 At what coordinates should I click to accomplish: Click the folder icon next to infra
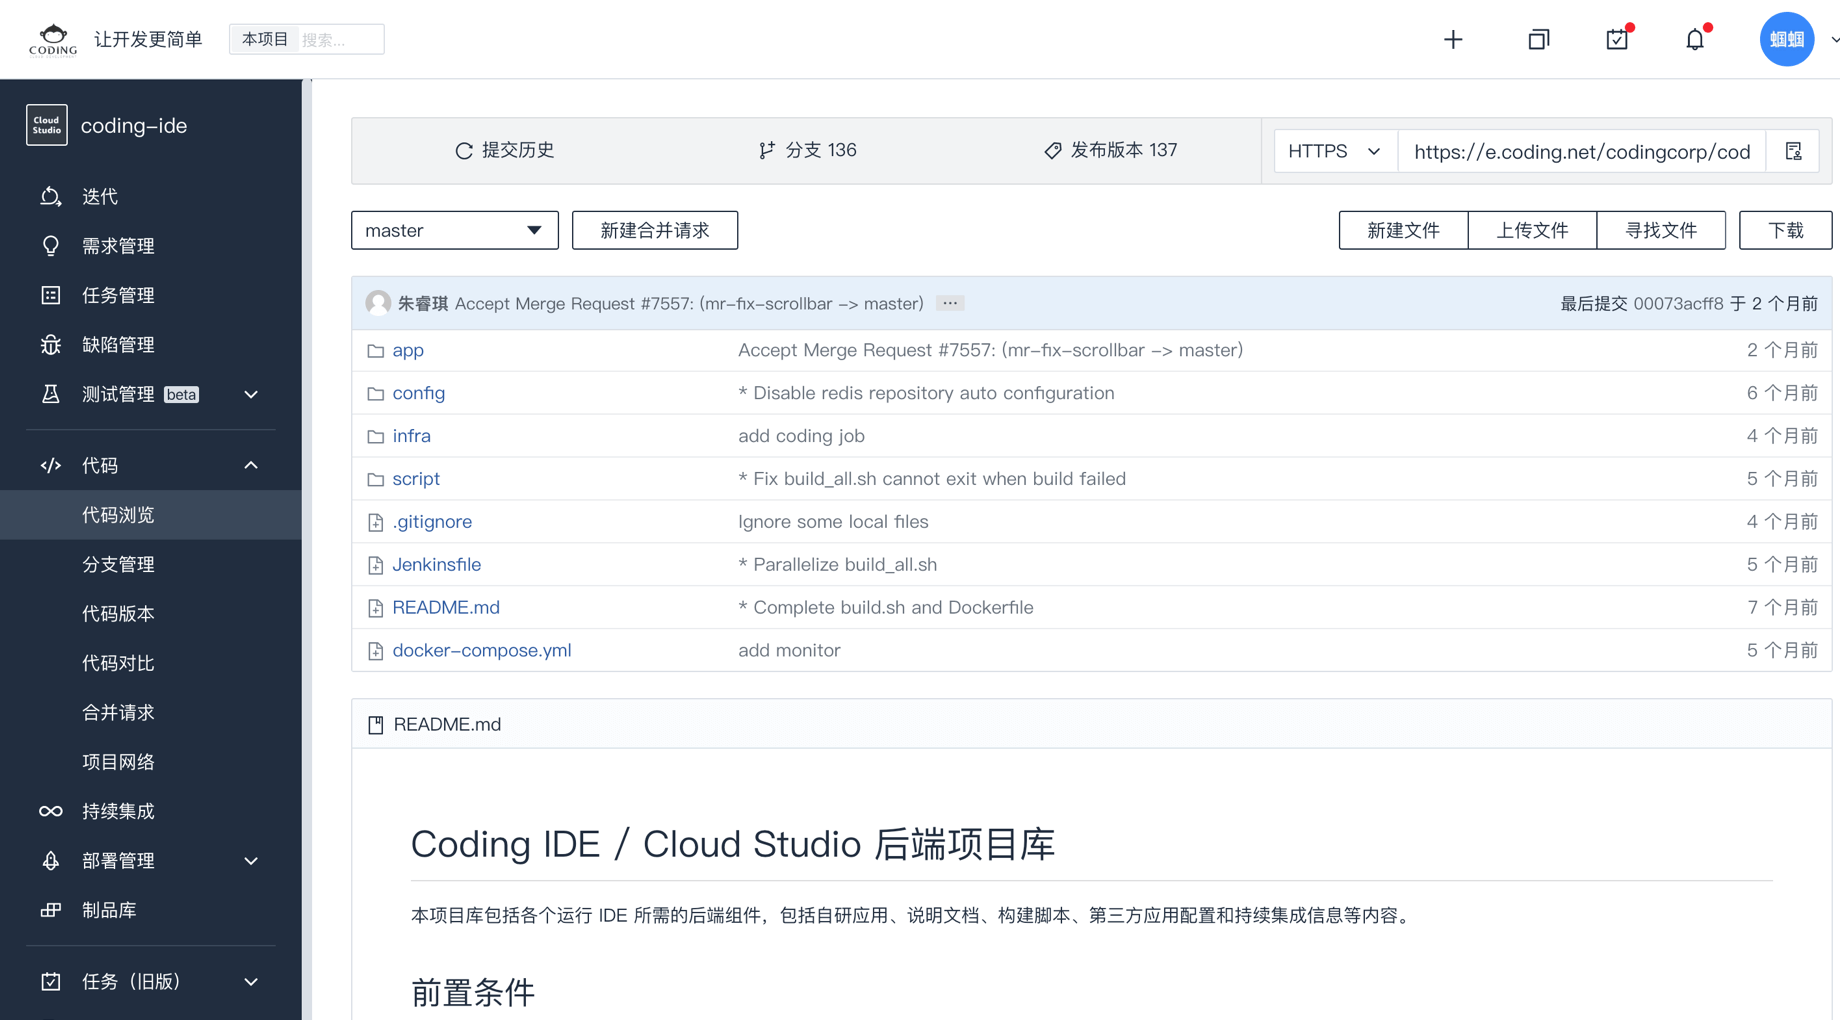tap(376, 437)
